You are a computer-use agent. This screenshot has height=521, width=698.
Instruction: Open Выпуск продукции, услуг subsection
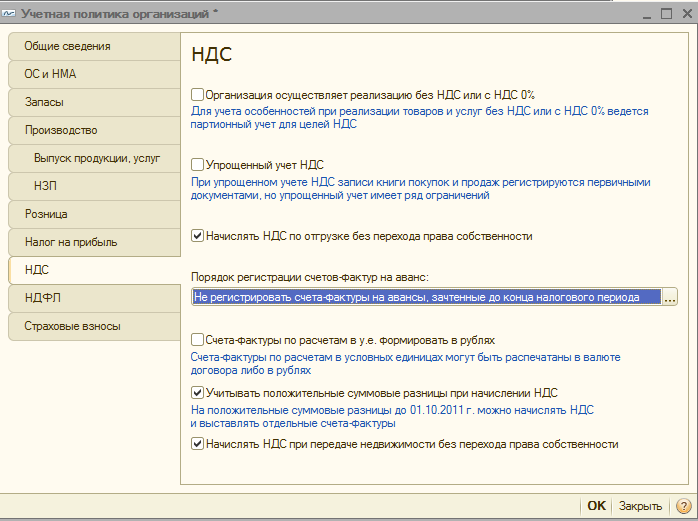coord(94,158)
